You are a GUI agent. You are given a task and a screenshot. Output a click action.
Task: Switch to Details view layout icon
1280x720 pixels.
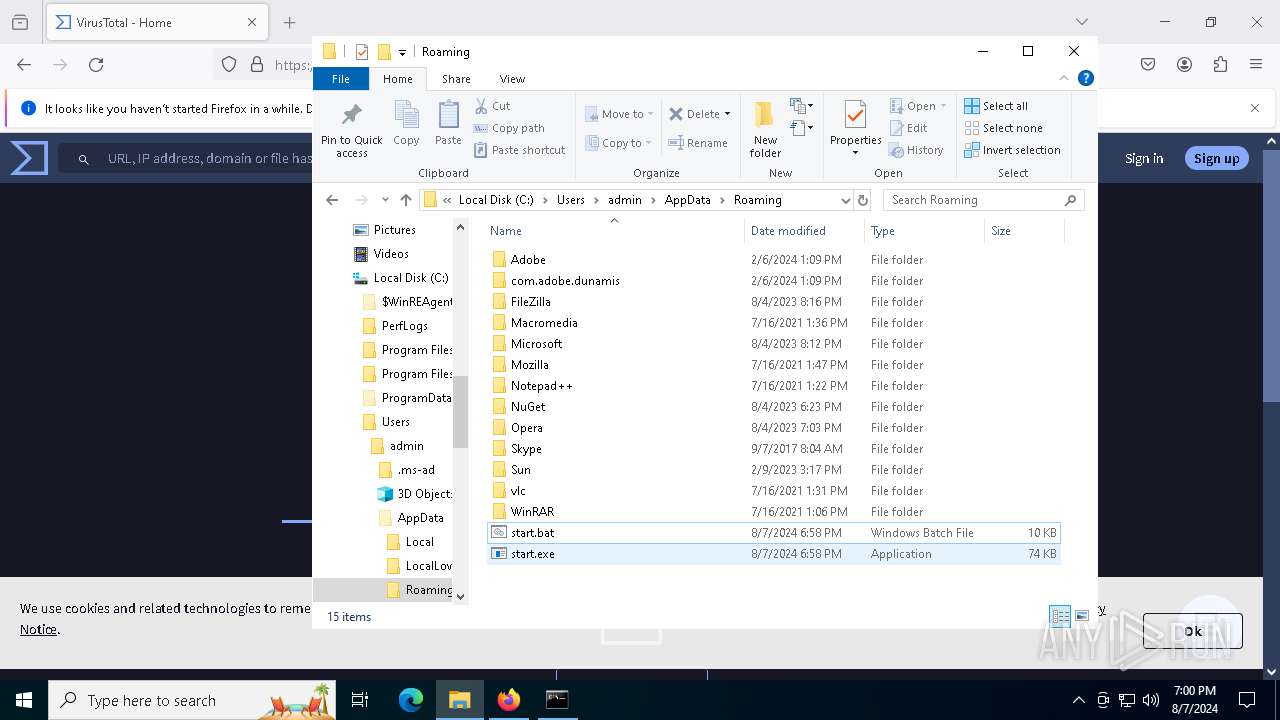coord(1060,616)
